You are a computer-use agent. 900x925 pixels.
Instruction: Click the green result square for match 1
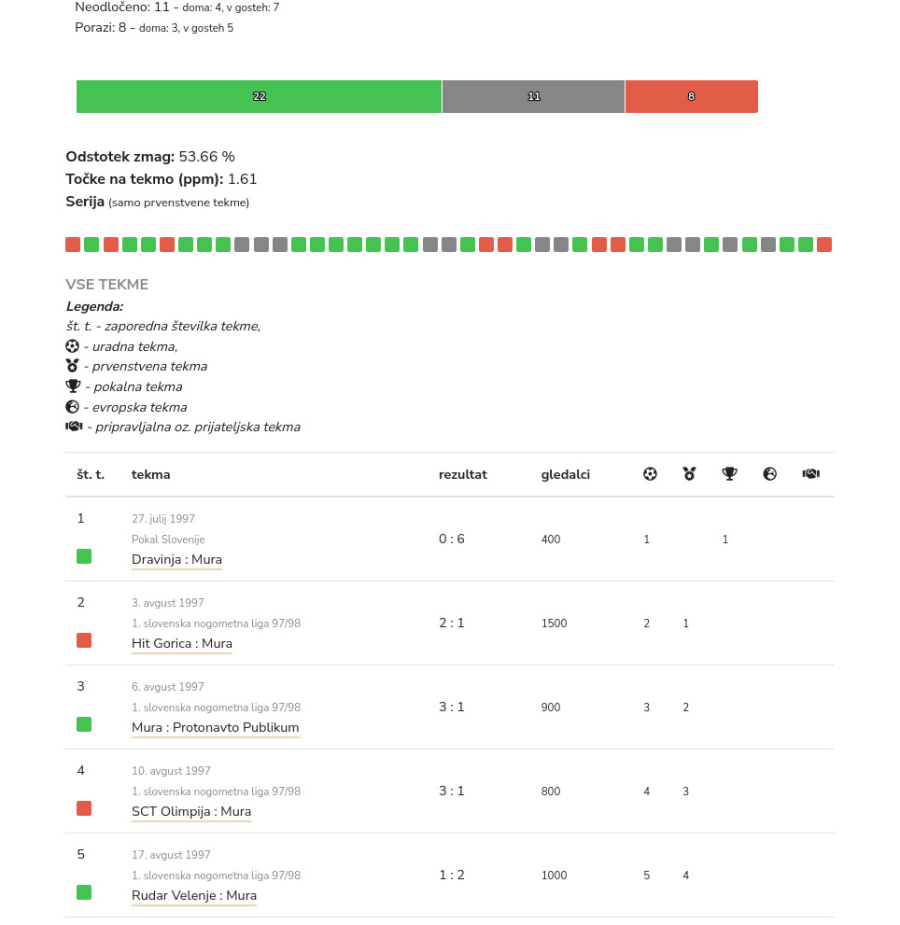pos(84,556)
